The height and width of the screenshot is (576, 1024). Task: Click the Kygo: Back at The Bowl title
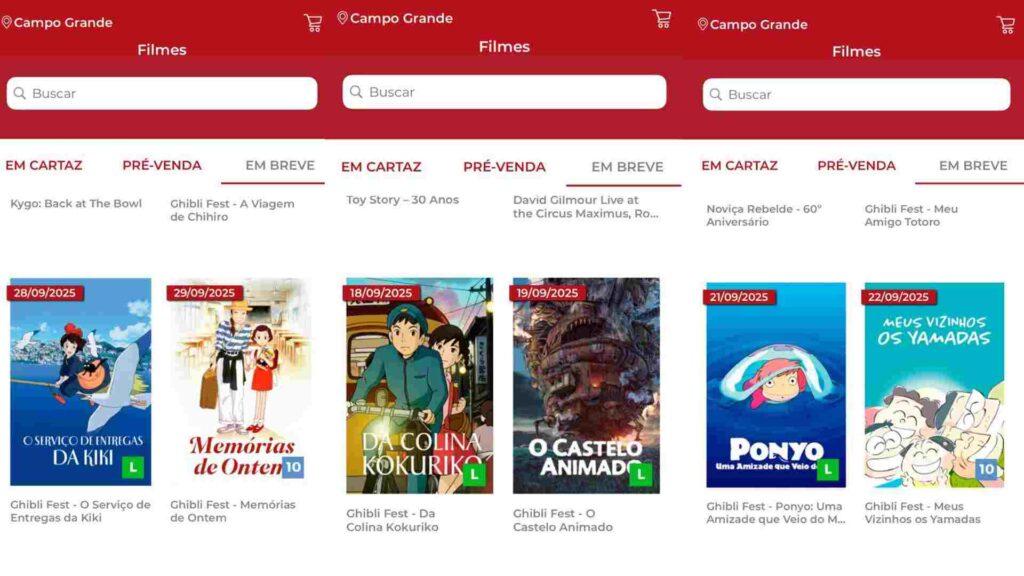[x=76, y=203]
